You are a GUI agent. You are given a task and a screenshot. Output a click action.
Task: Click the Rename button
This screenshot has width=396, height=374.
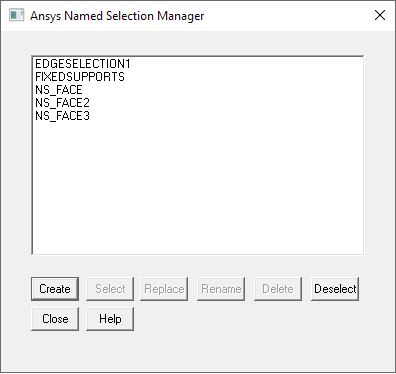click(221, 289)
